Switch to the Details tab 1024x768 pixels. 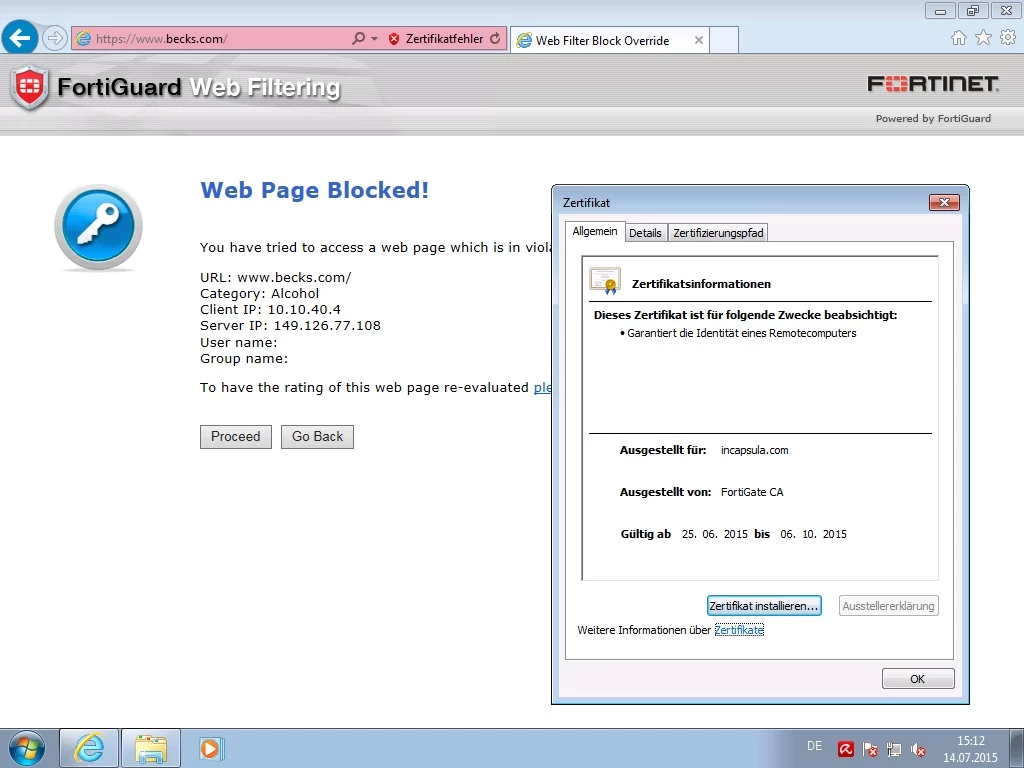(x=645, y=233)
